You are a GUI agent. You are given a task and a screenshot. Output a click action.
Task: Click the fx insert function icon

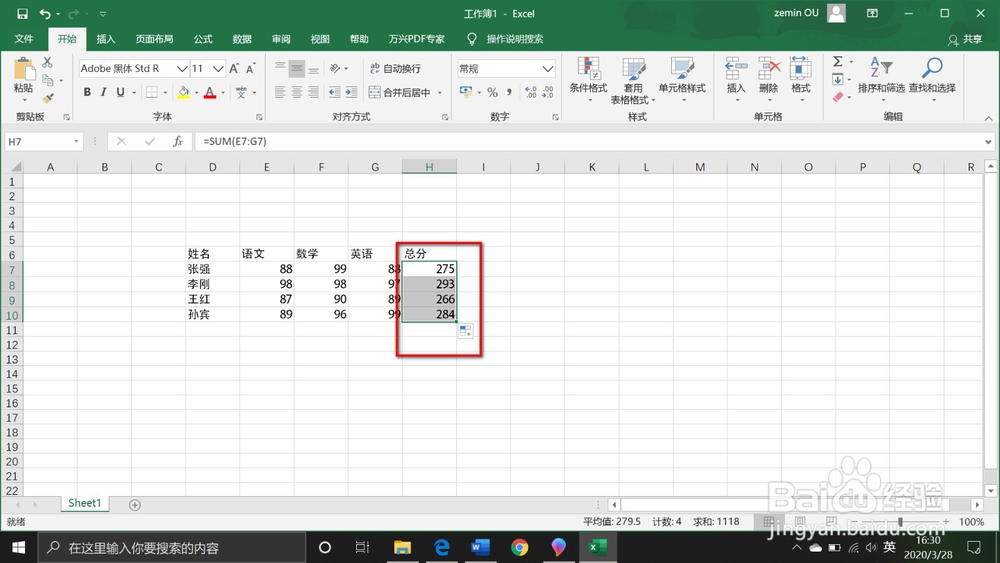click(177, 142)
